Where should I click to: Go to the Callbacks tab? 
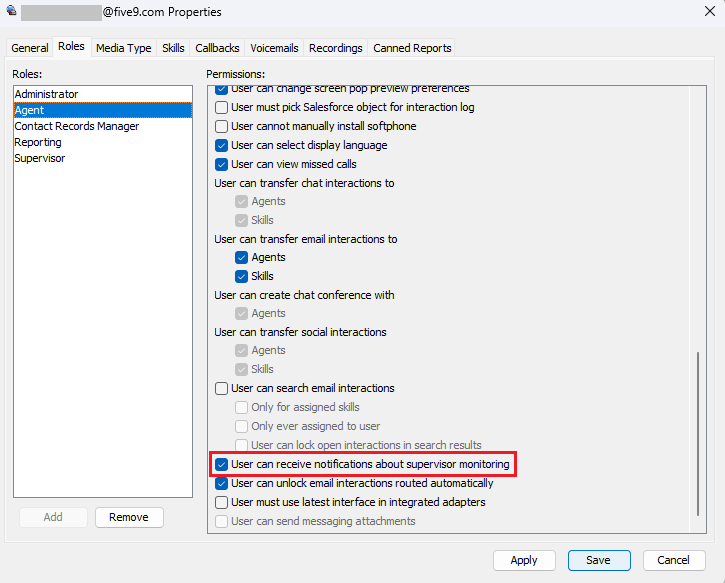(x=217, y=48)
